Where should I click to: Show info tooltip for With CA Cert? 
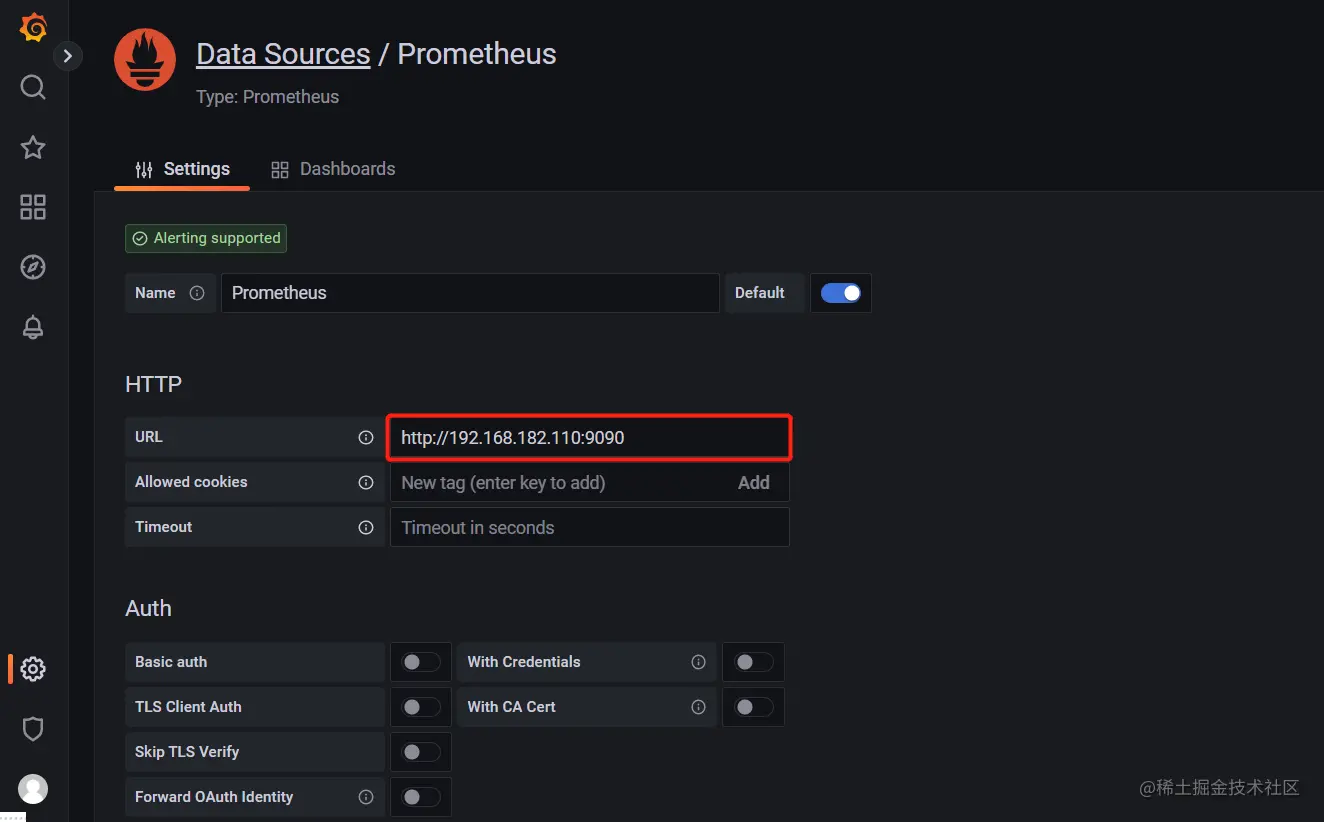point(699,707)
